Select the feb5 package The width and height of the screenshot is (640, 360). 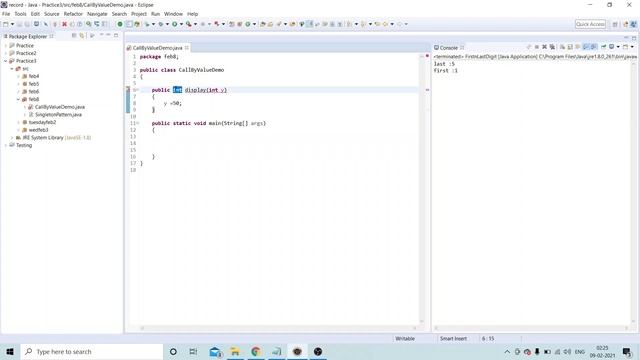click(33, 84)
